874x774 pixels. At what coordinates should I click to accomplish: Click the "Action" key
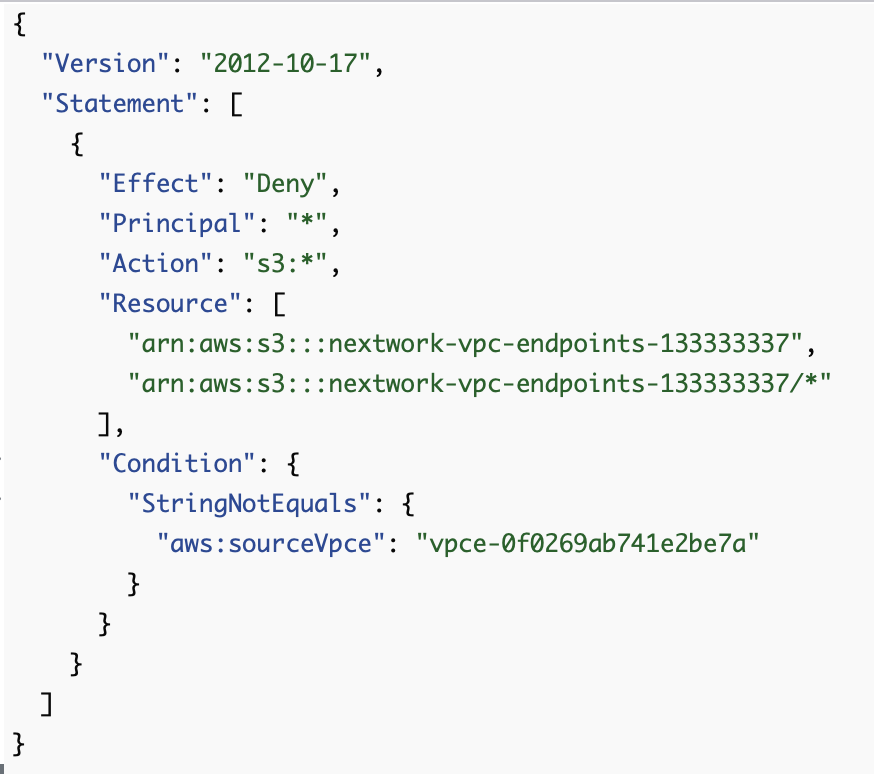click(156, 264)
